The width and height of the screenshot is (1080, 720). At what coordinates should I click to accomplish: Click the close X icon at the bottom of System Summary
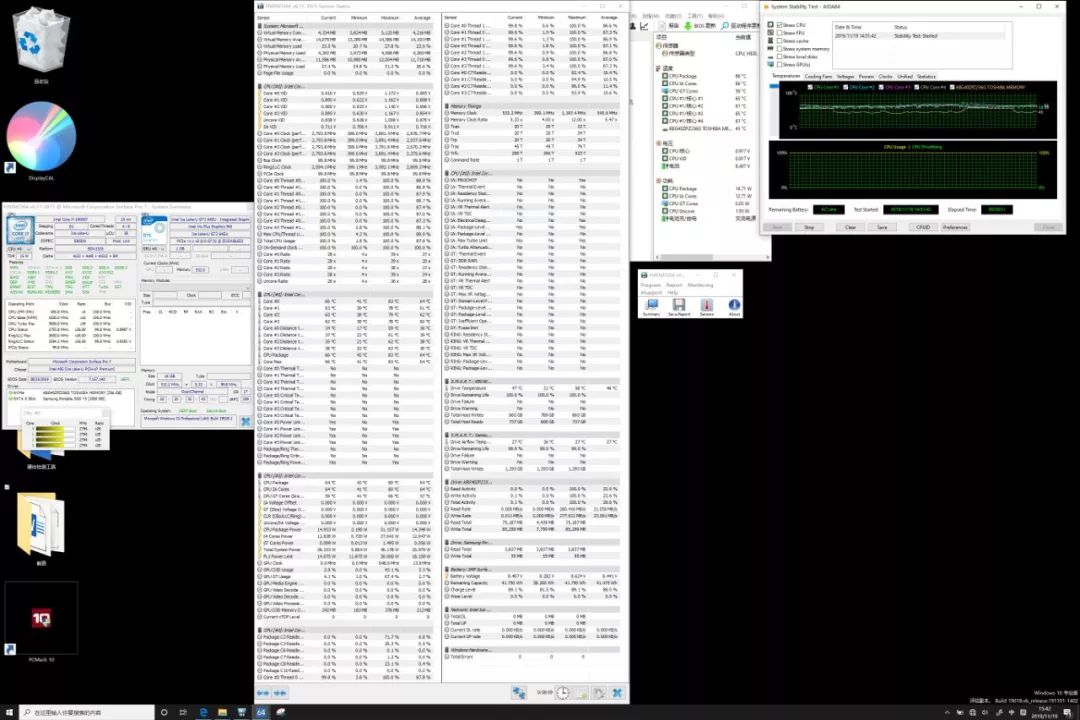pos(245,421)
